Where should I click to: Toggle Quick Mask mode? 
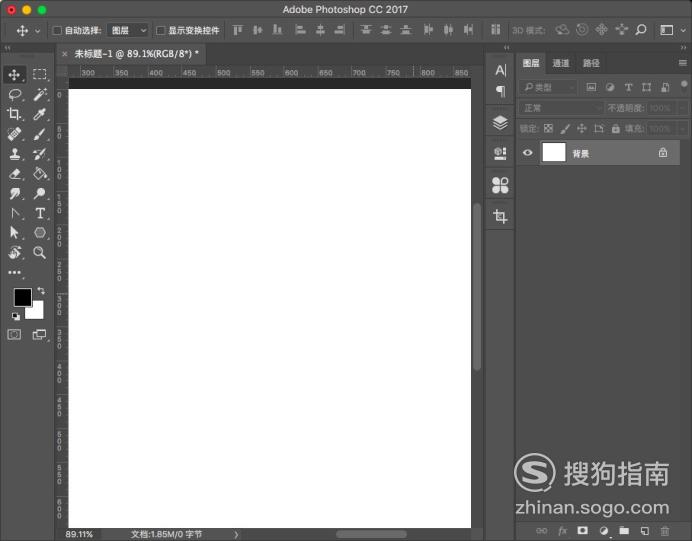[x=14, y=334]
